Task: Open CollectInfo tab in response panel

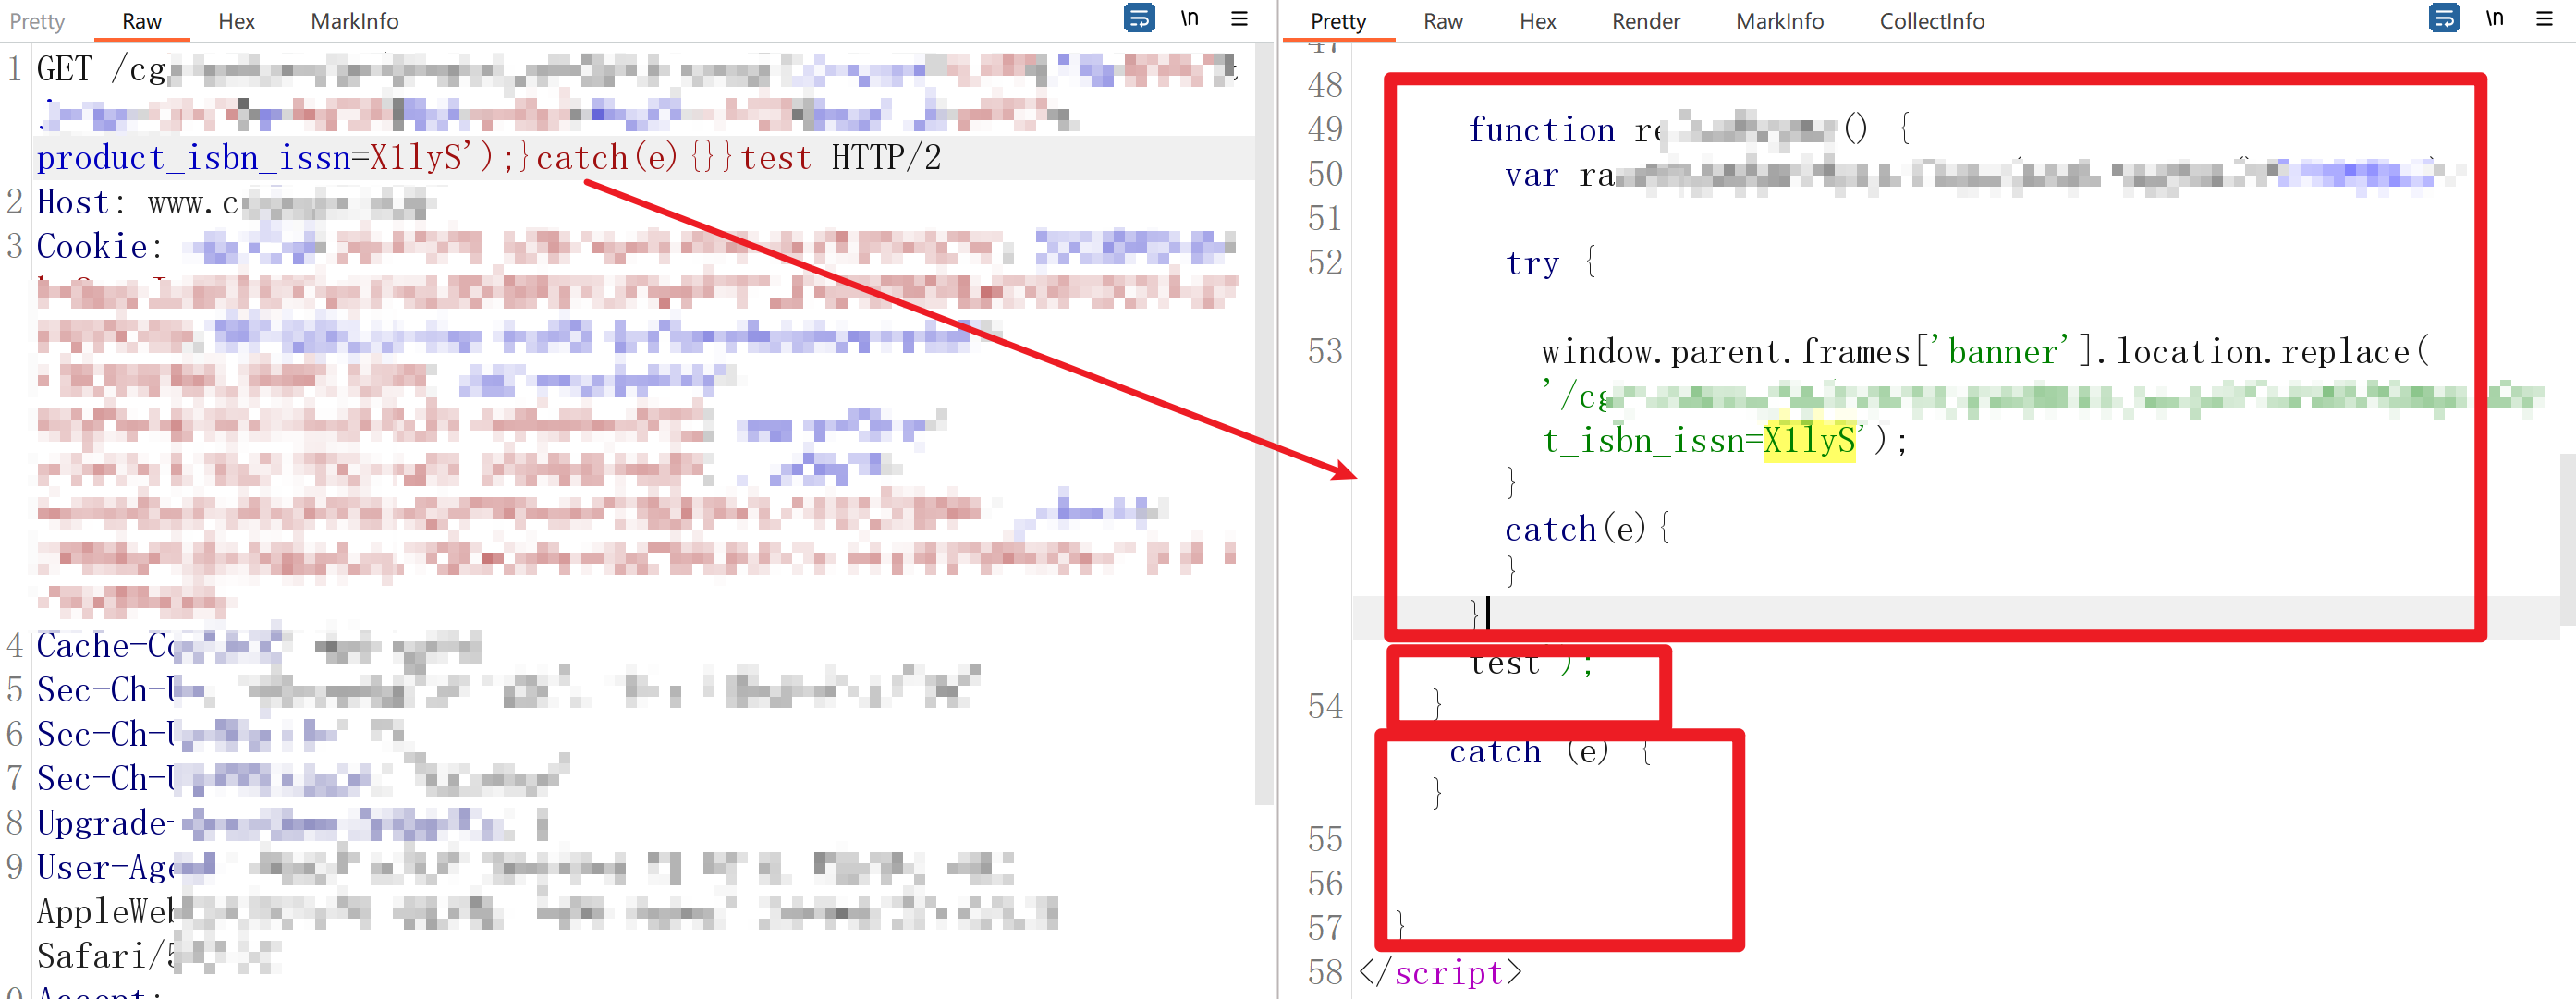Action: [1931, 21]
